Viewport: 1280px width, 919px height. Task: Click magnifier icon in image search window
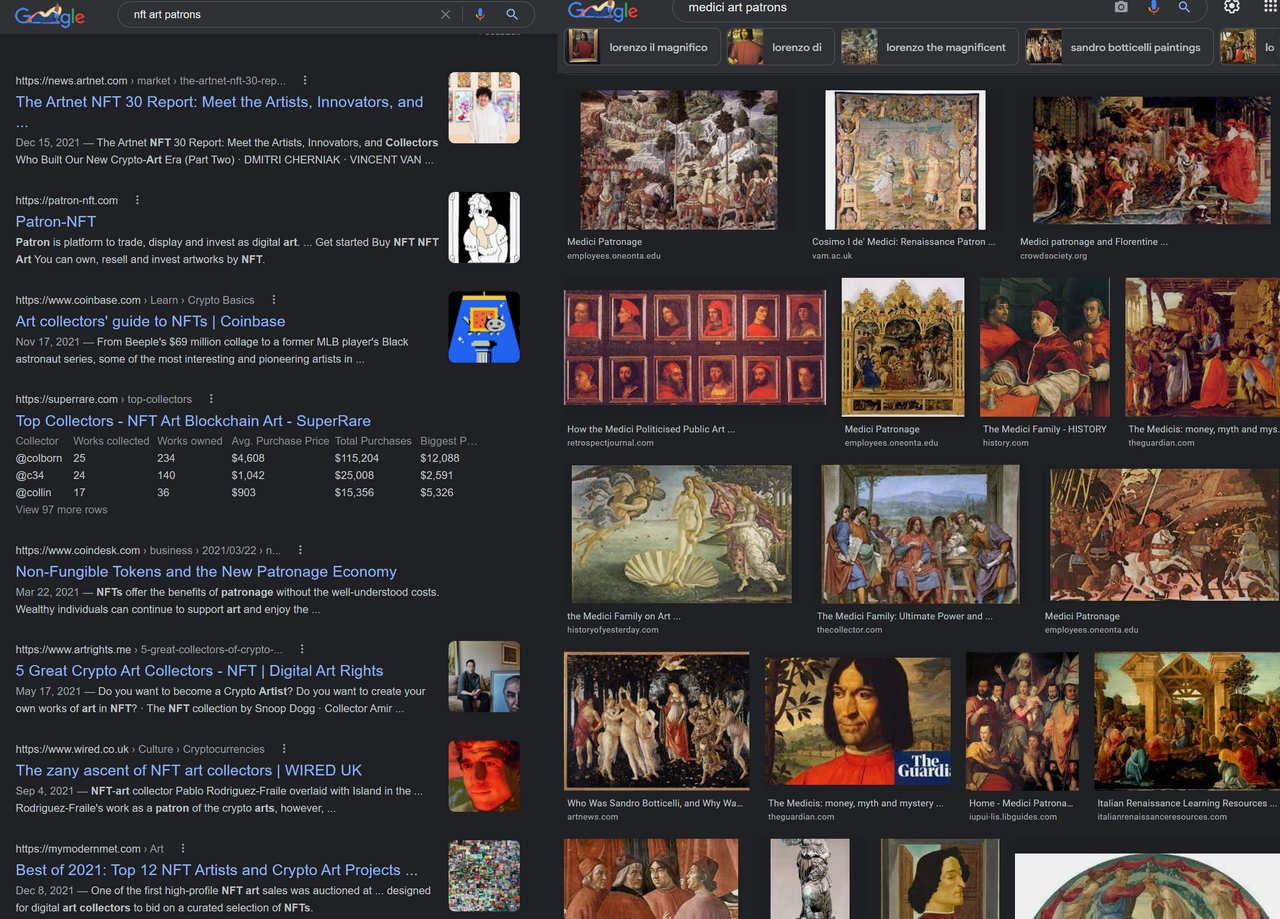1184,7
